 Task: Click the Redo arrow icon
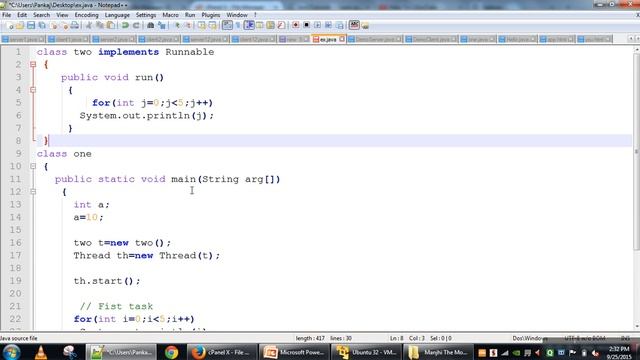(x=136, y=25)
